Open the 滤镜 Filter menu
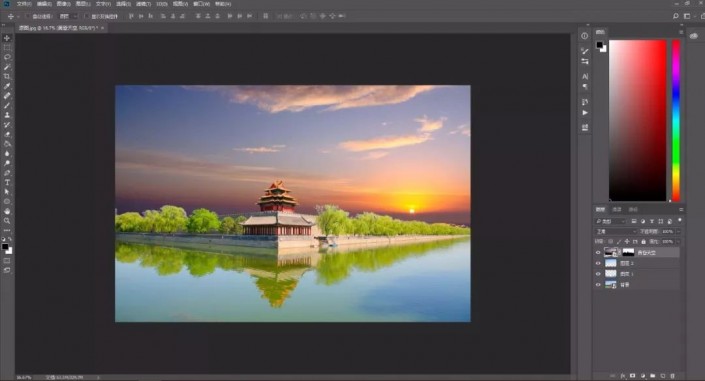 click(143, 4)
